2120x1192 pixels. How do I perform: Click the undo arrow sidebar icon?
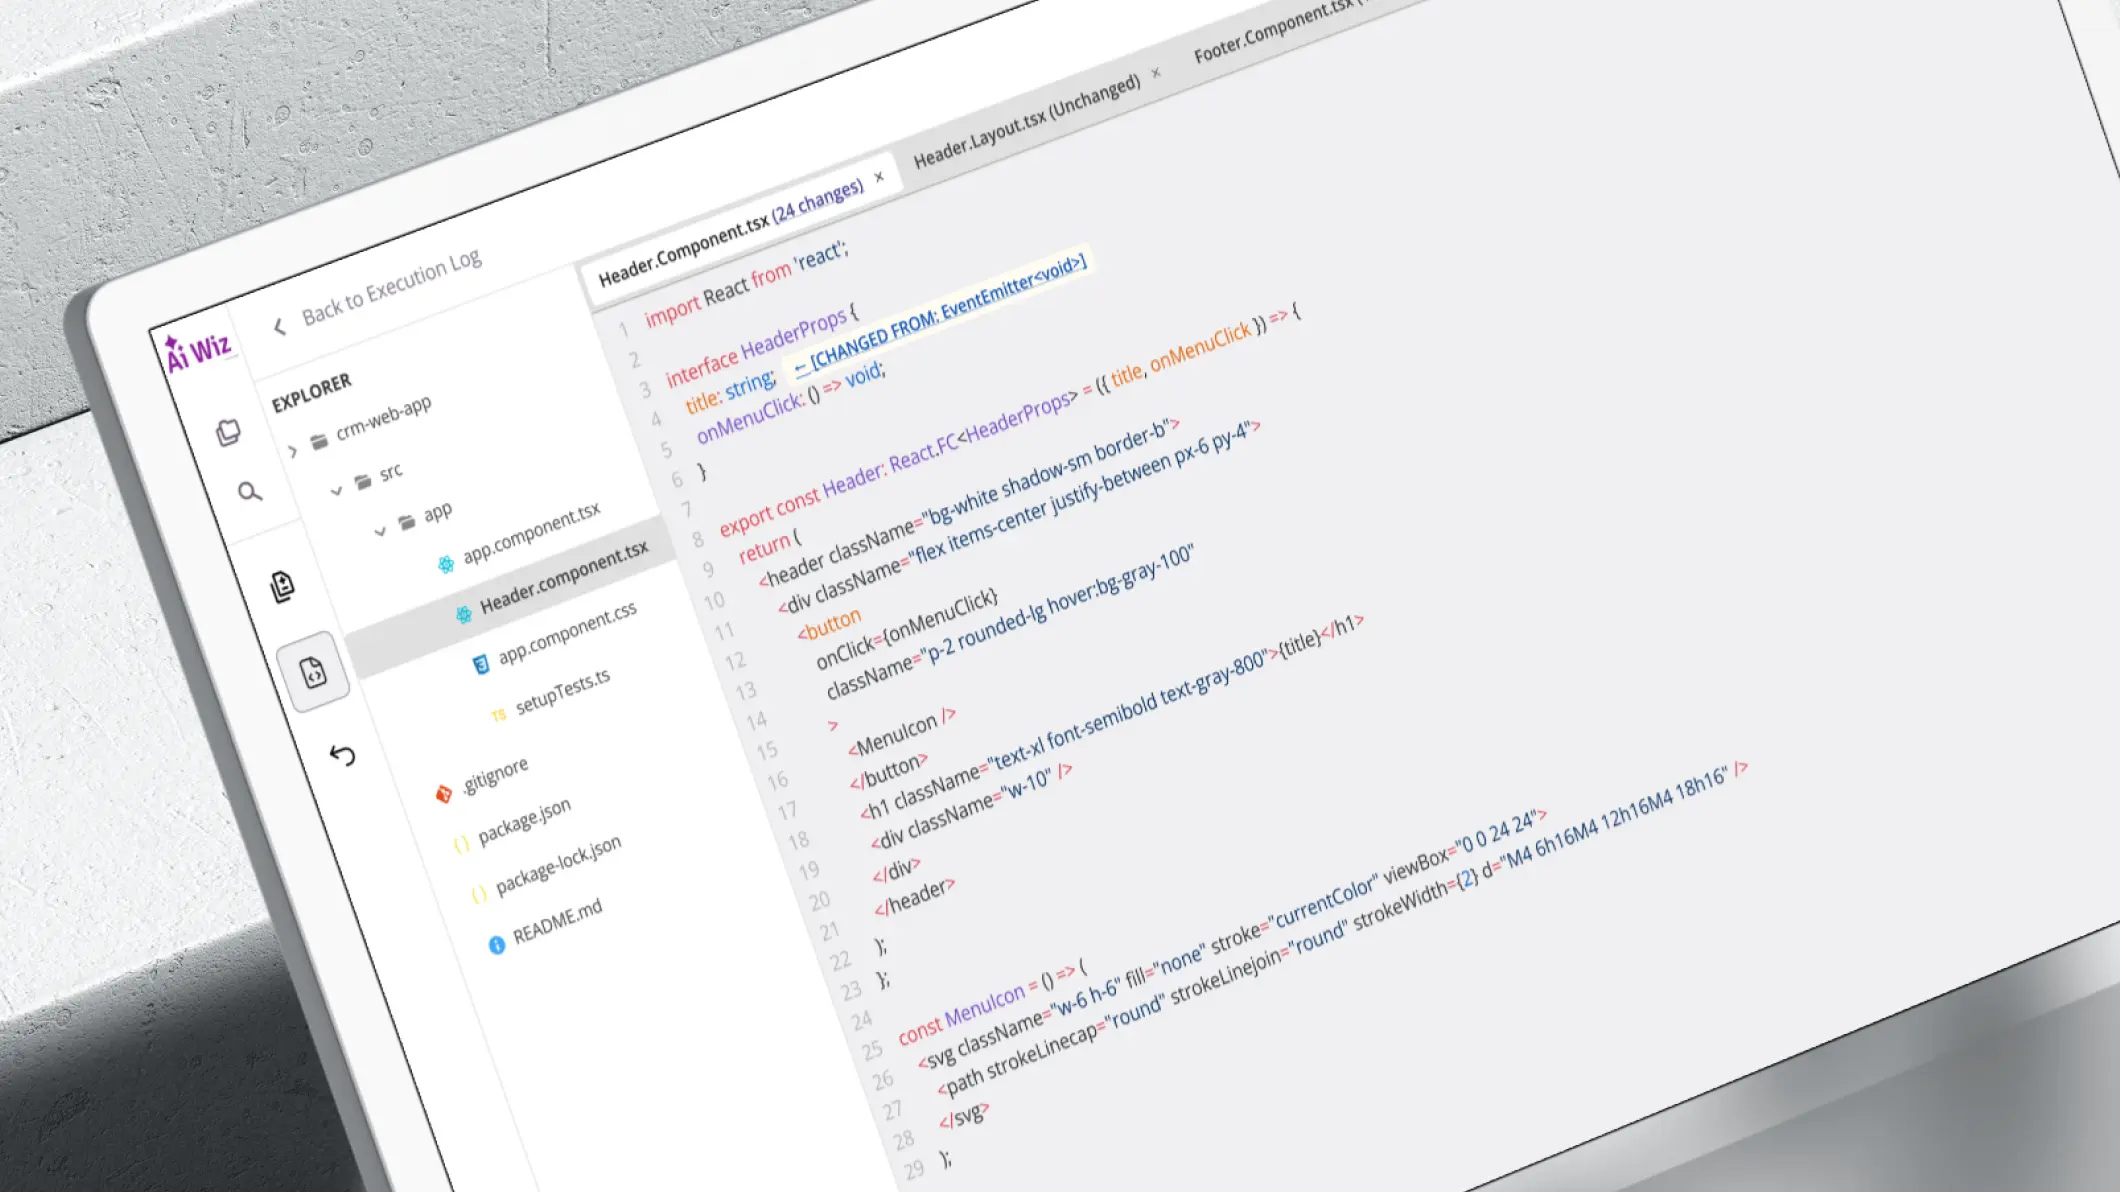(x=343, y=755)
